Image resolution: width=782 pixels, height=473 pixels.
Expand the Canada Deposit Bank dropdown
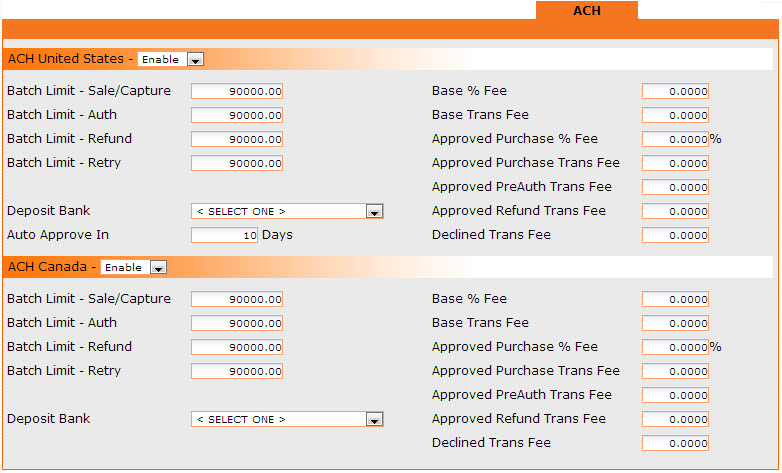click(x=287, y=420)
